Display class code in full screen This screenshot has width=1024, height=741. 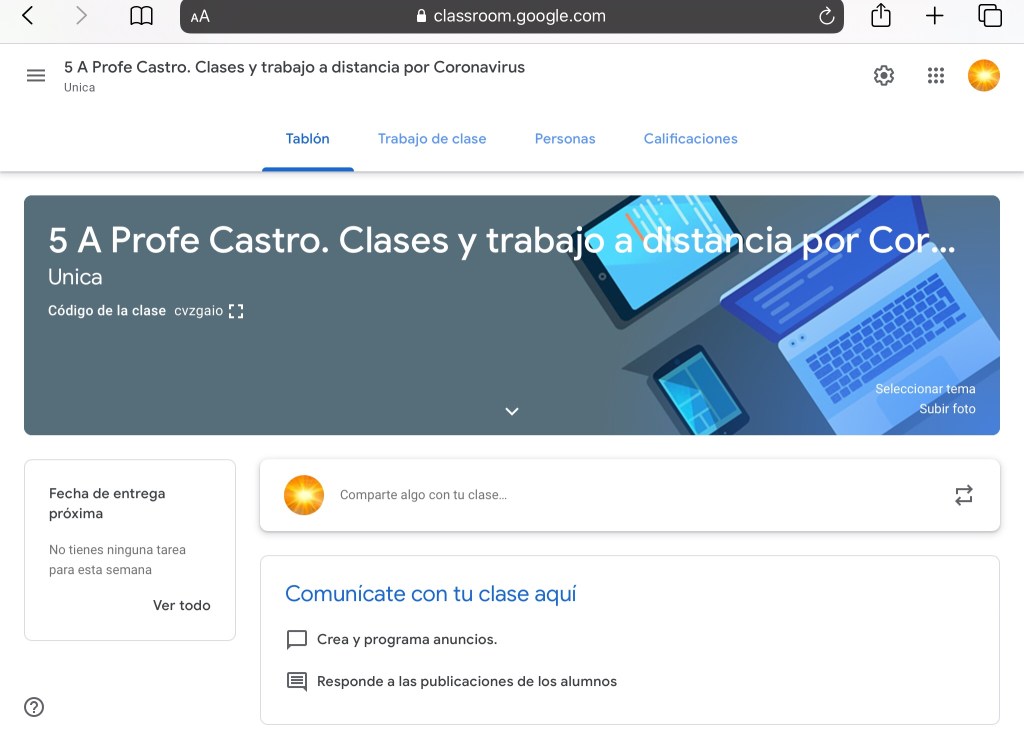coord(236,311)
